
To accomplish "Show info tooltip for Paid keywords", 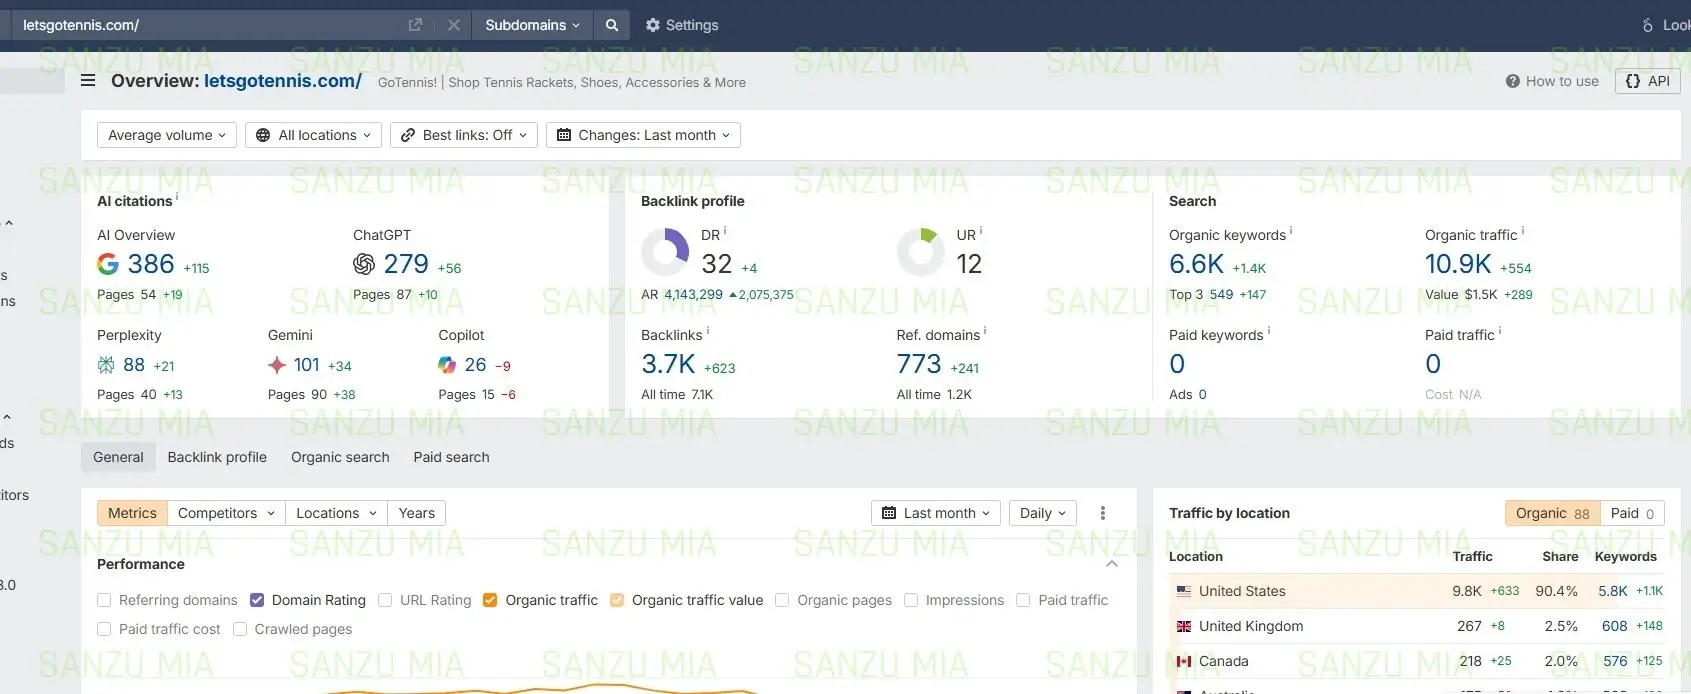I will (x=1269, y=331).
